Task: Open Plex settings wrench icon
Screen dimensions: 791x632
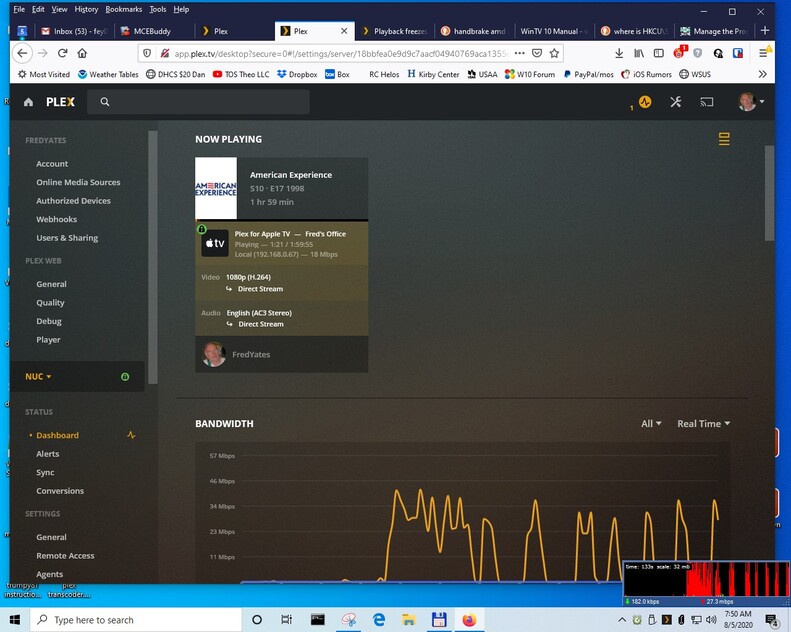Action: (x=675, y=102)
